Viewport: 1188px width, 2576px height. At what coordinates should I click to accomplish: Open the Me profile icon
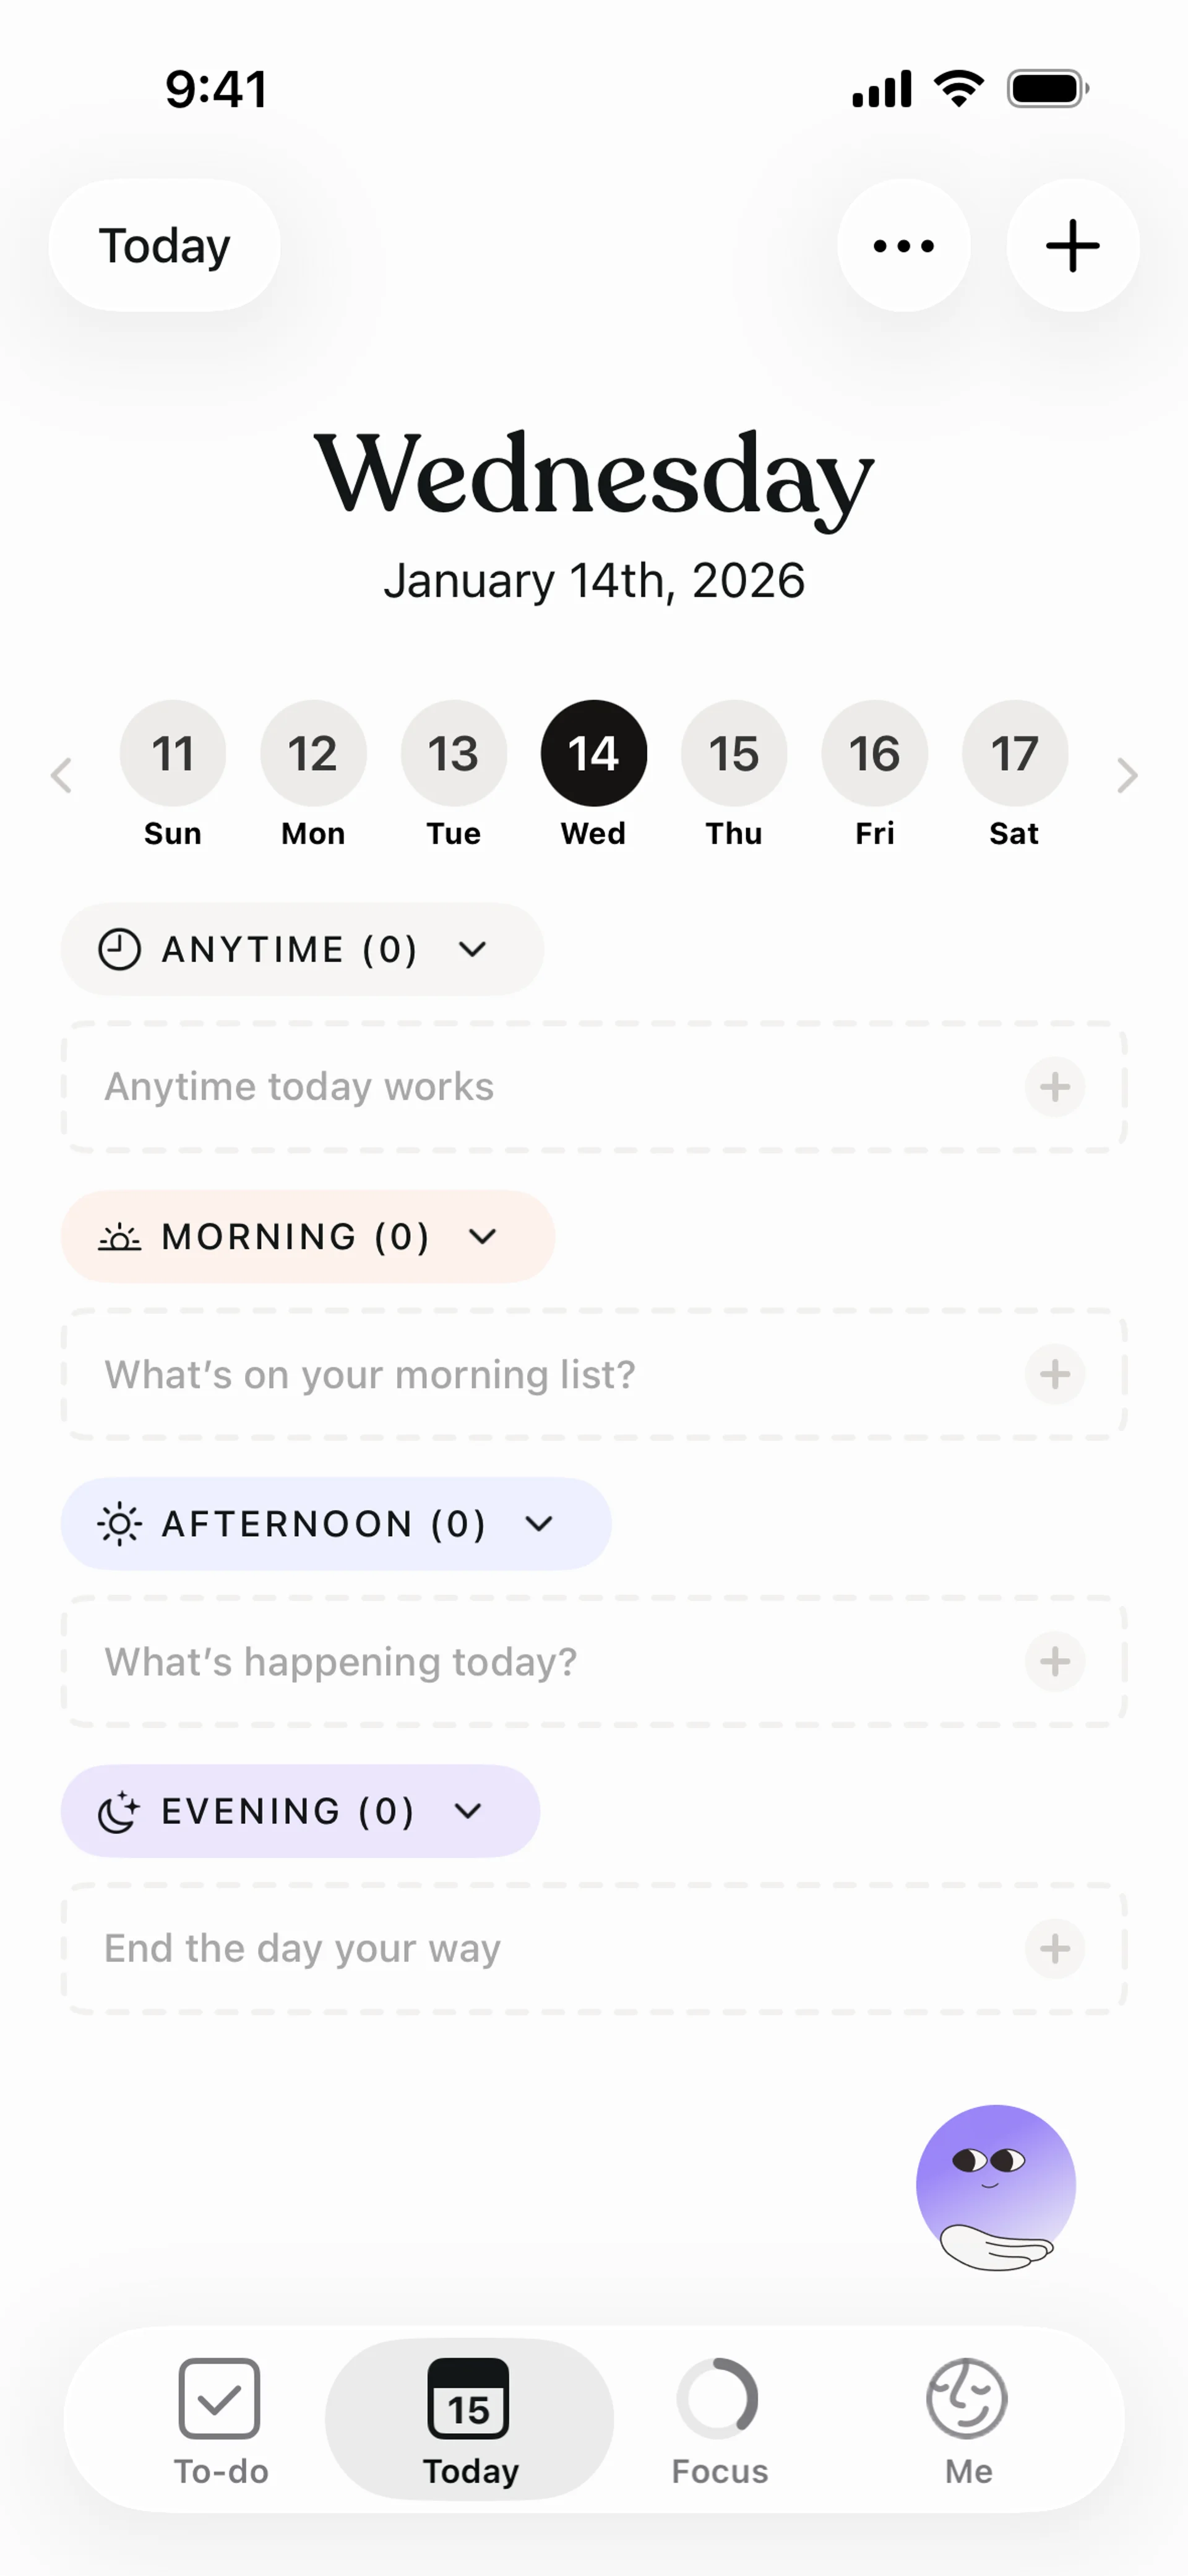966,2400
